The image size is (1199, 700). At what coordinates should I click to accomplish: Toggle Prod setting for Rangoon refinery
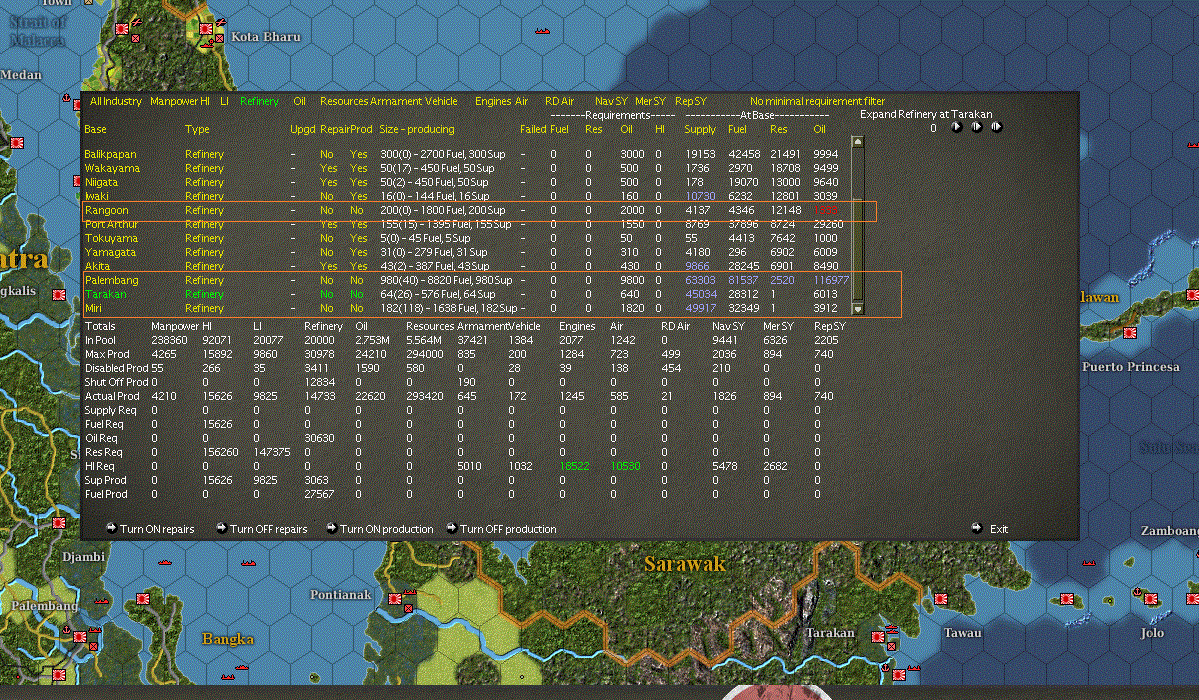356,210
